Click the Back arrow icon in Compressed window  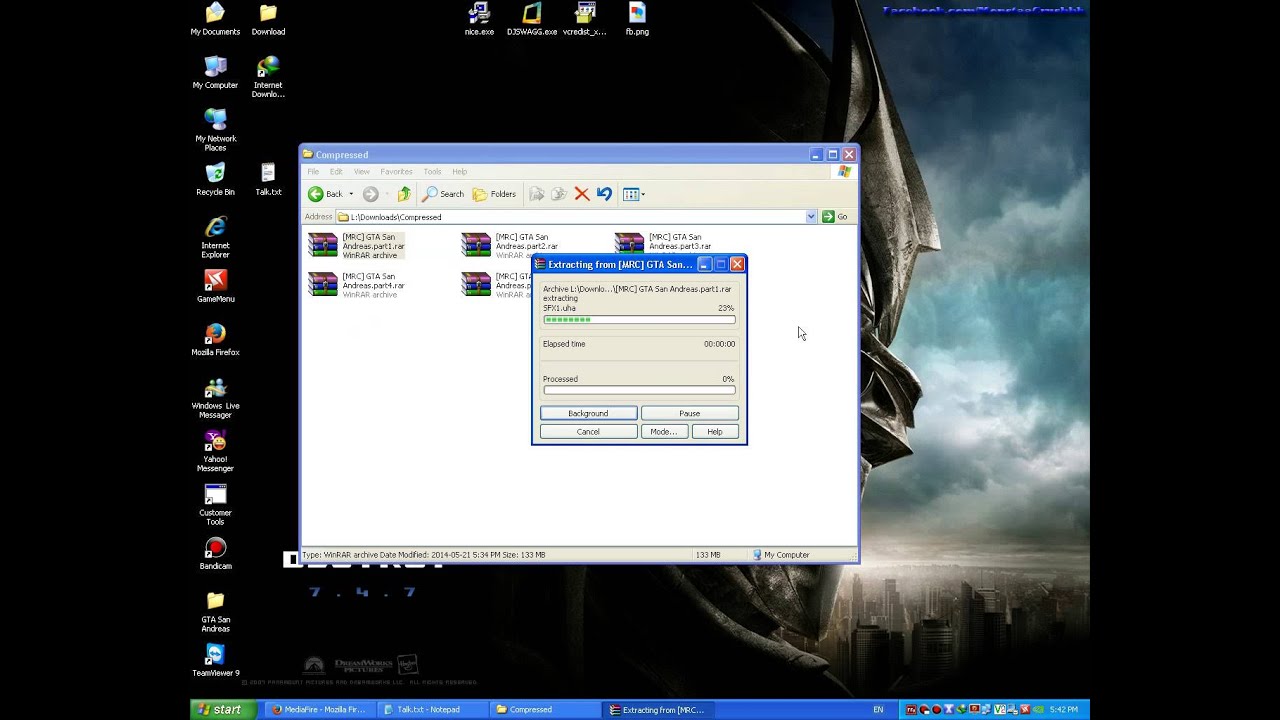tap(316, 194)
